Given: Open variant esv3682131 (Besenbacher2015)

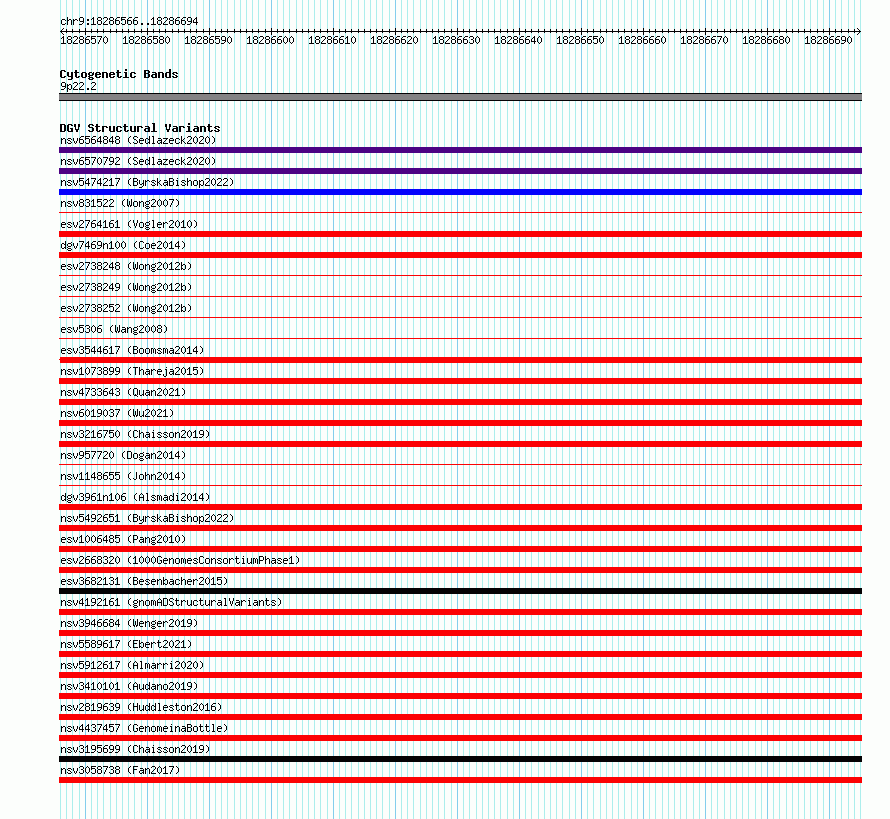Looking at the screenshot, I should tap(144, 581).
